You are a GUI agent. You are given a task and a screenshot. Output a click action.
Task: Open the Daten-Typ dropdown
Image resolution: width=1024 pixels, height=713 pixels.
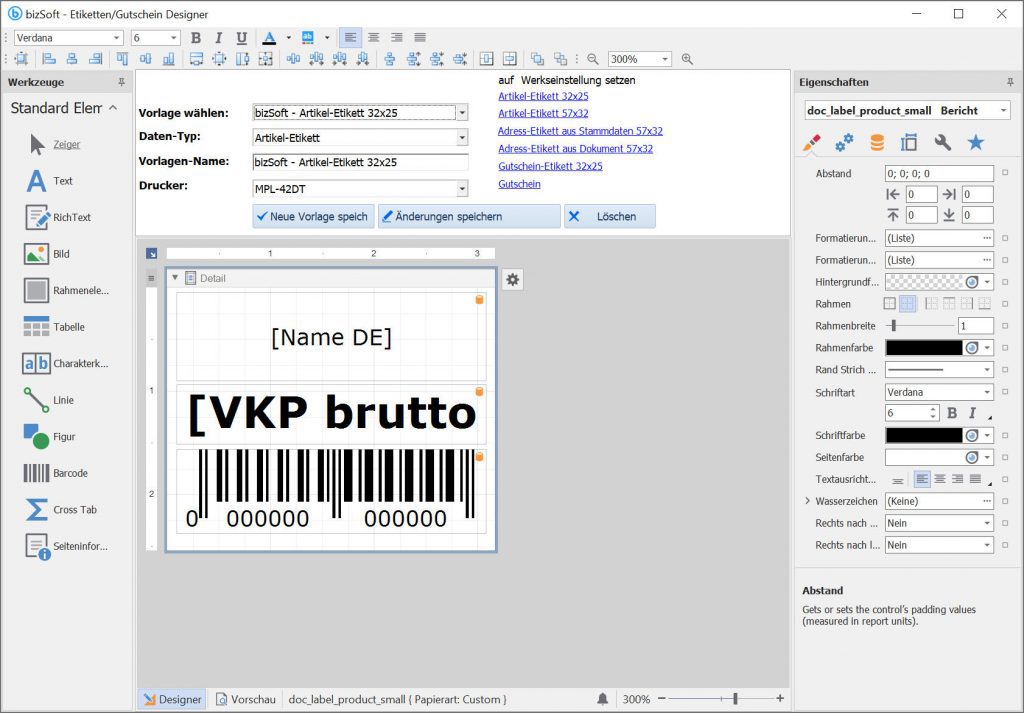[x=462, y=138]
